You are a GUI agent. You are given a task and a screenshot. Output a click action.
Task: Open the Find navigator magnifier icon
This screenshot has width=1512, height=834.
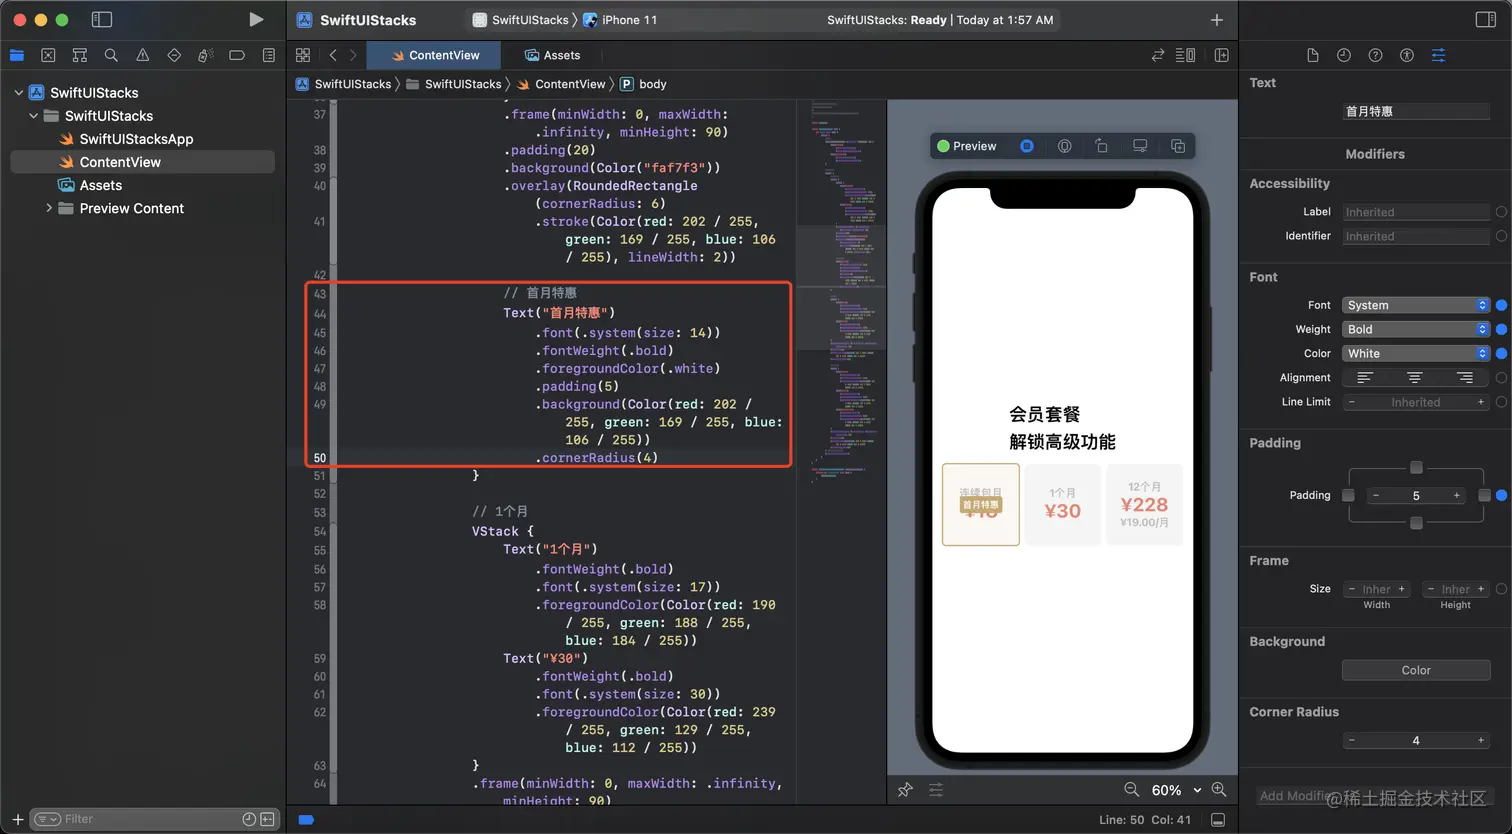click(111, 55)
